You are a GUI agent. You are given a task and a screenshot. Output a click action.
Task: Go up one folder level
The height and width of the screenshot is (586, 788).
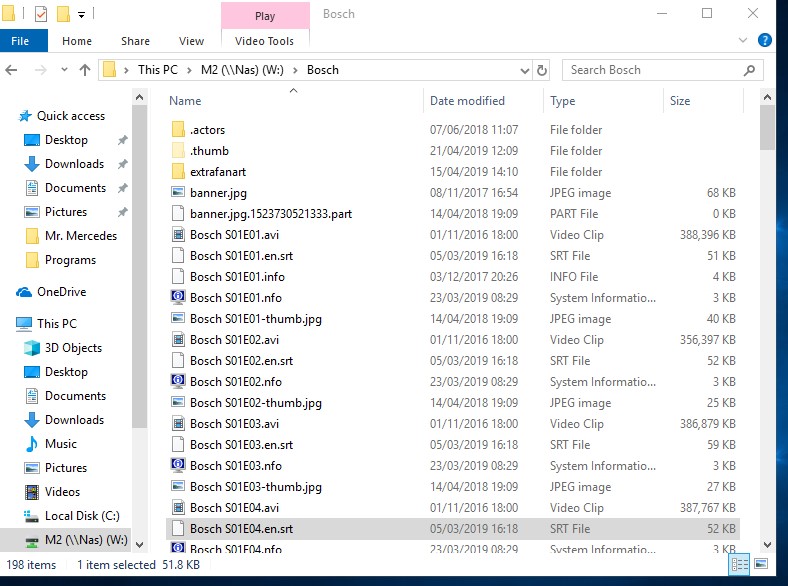pos(84,70)
